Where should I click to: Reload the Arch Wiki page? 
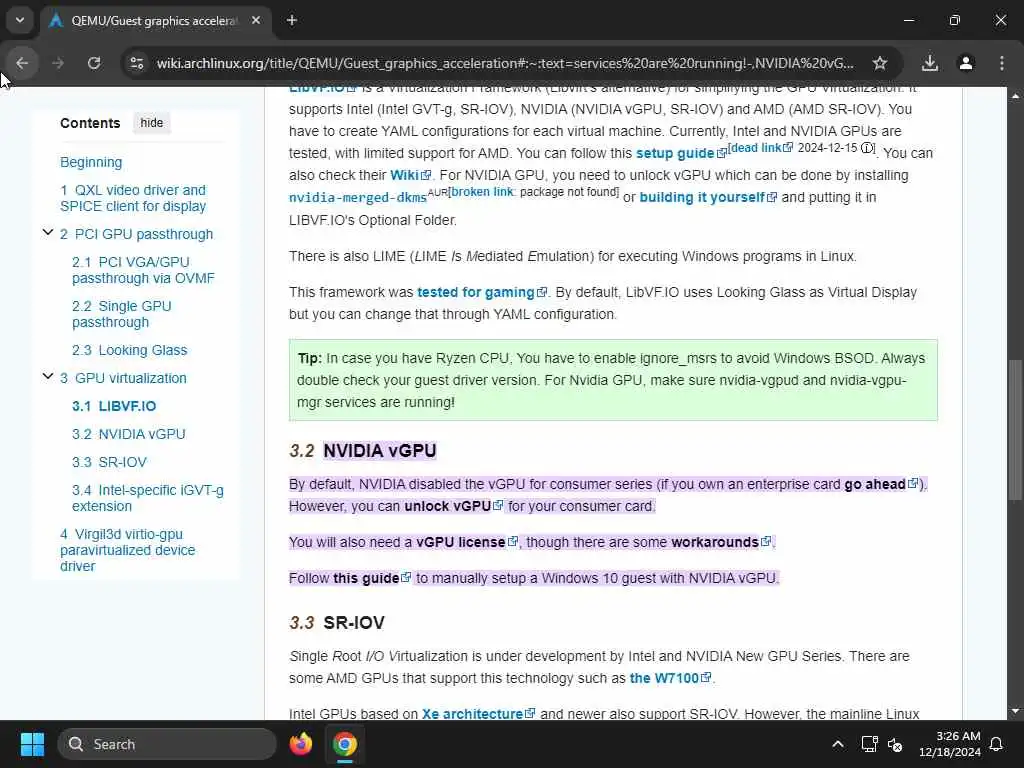tap(94, 63)
